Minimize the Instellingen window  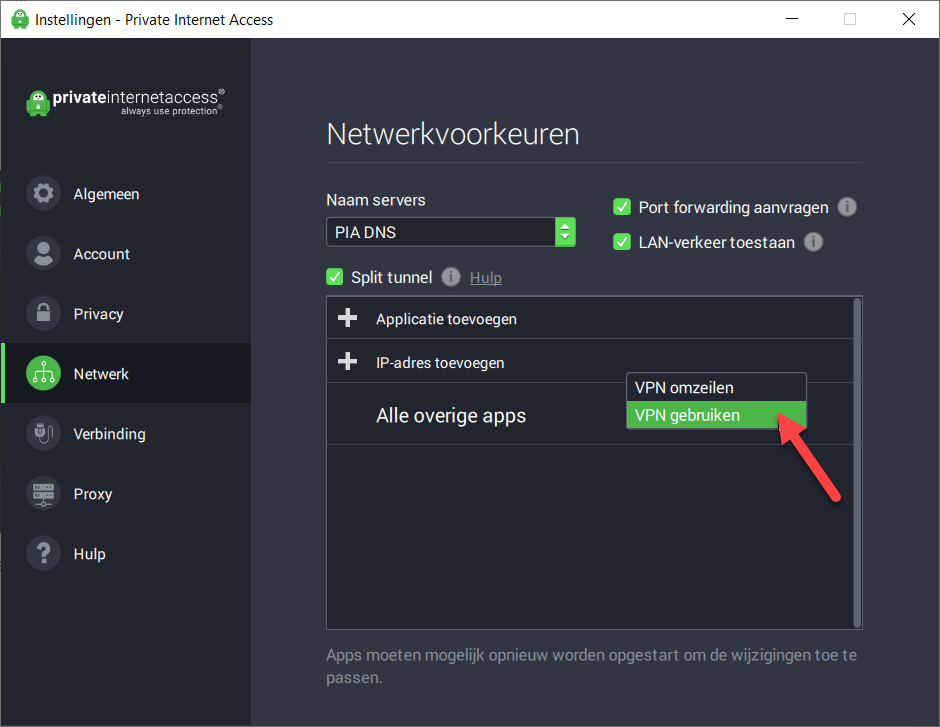point(792,19)
